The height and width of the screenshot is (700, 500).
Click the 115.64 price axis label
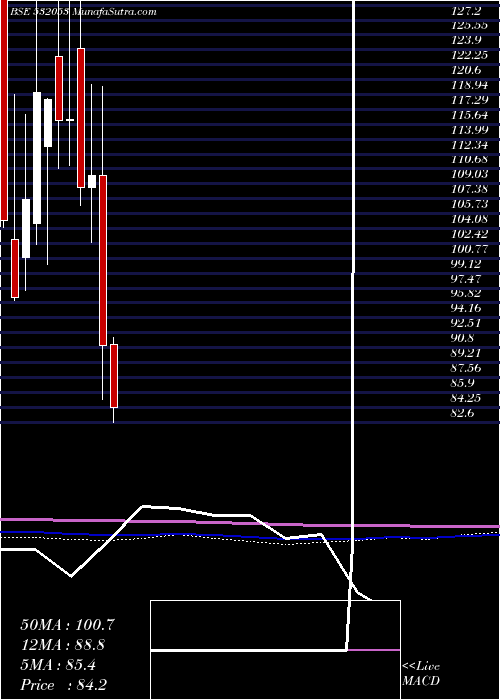[470, 115]
